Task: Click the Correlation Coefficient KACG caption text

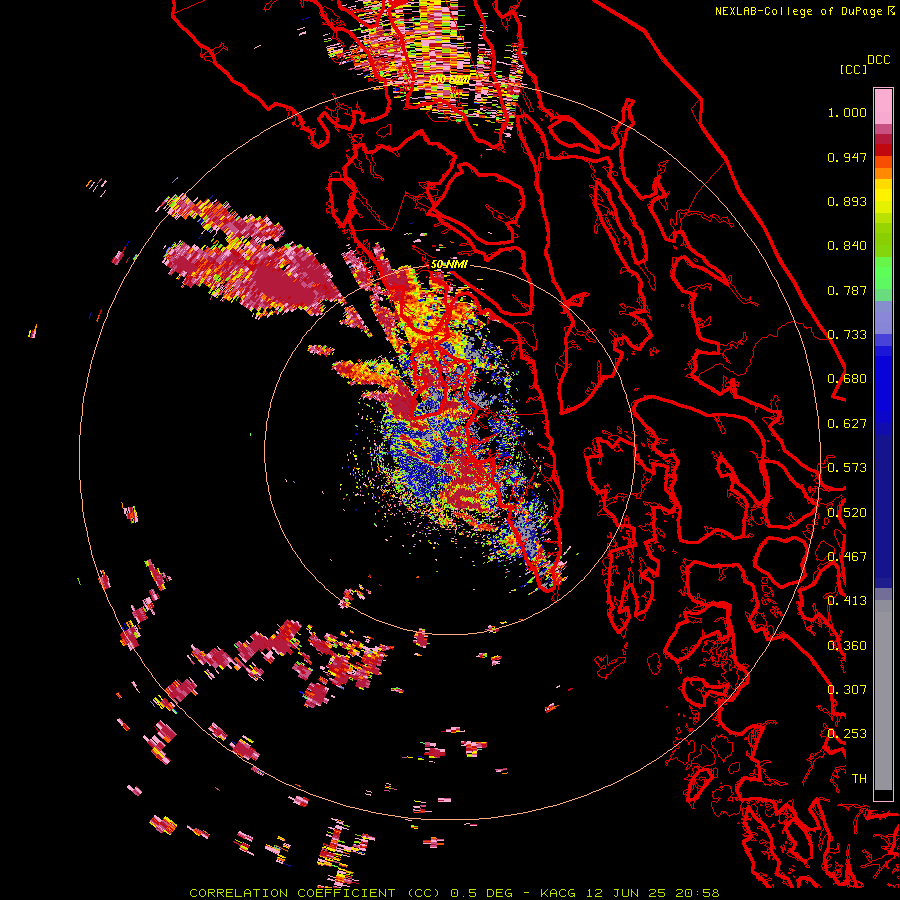Action: [x=454, y=893]
